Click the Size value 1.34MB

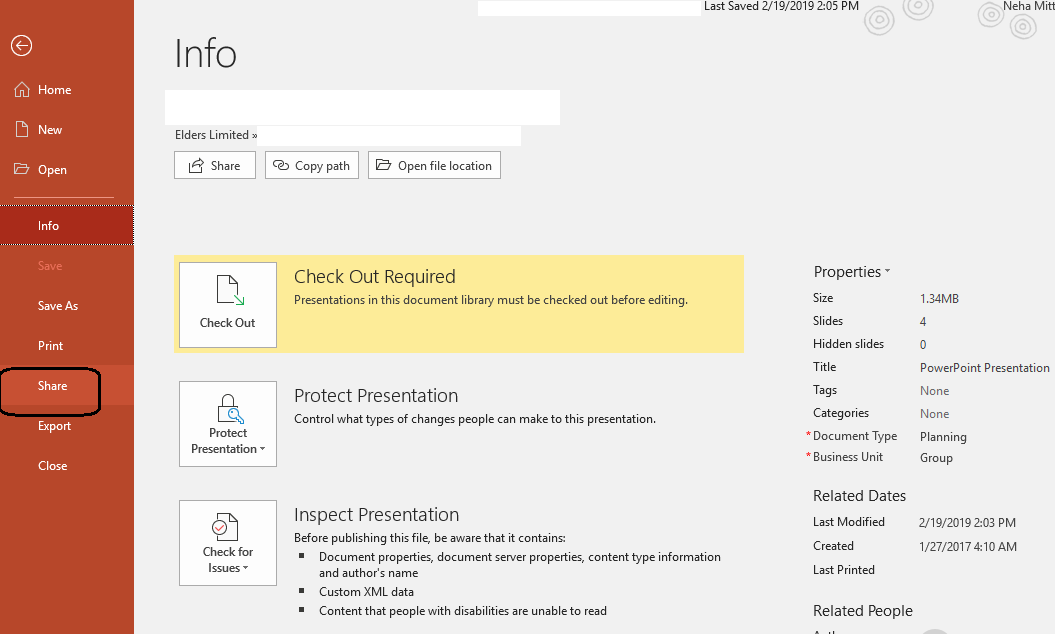(x=939, y=298)
